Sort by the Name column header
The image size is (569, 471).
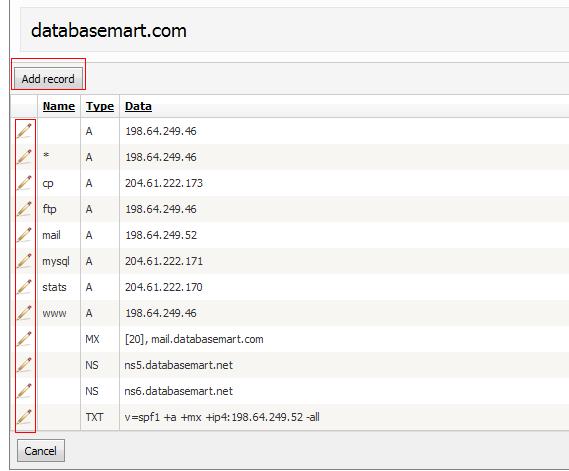58,106
